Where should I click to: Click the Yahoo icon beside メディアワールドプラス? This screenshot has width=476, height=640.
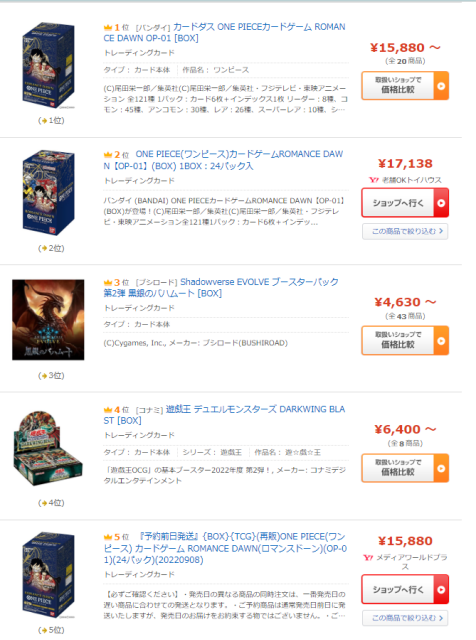[368, 558]
